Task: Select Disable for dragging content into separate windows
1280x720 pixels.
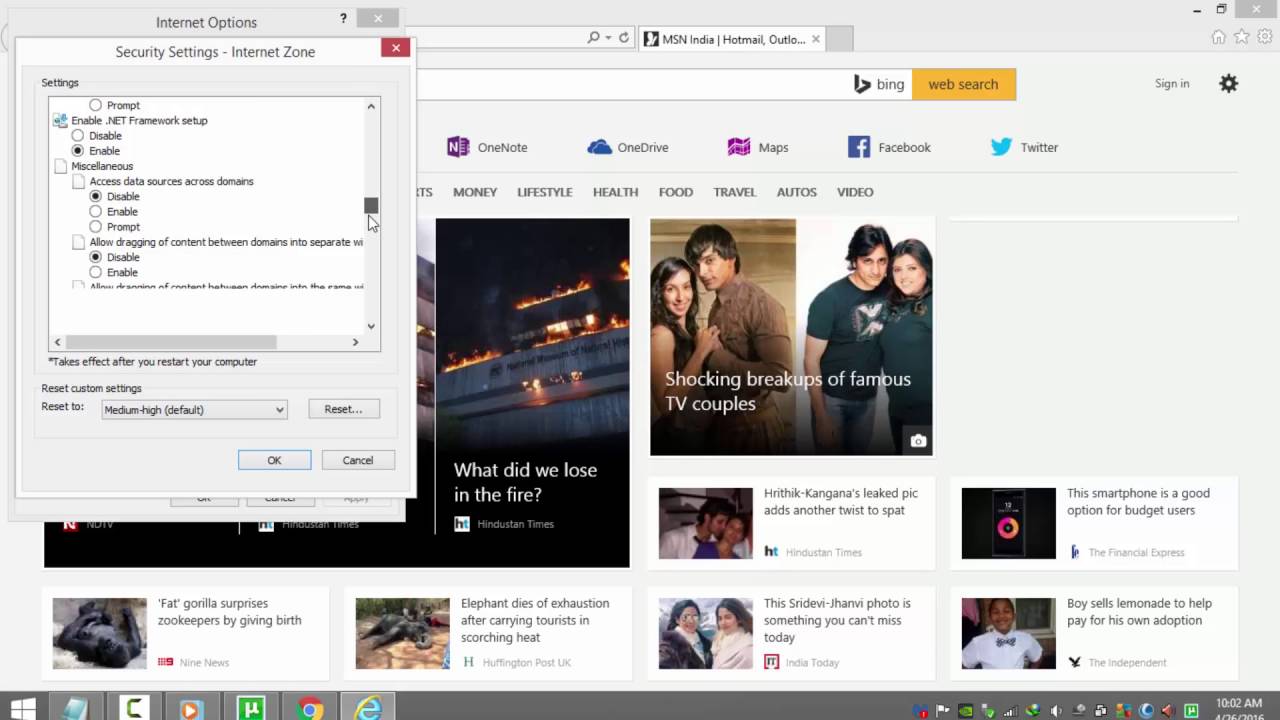Action: point(96,257)
